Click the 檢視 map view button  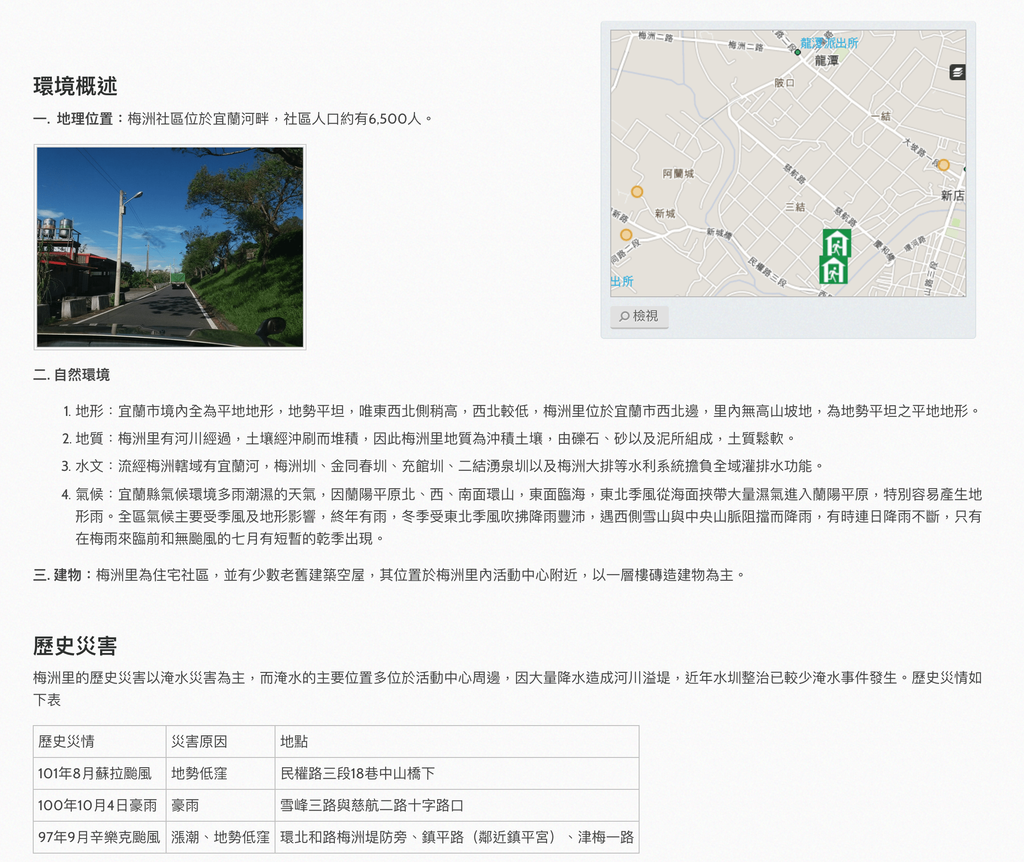point(639,316)
